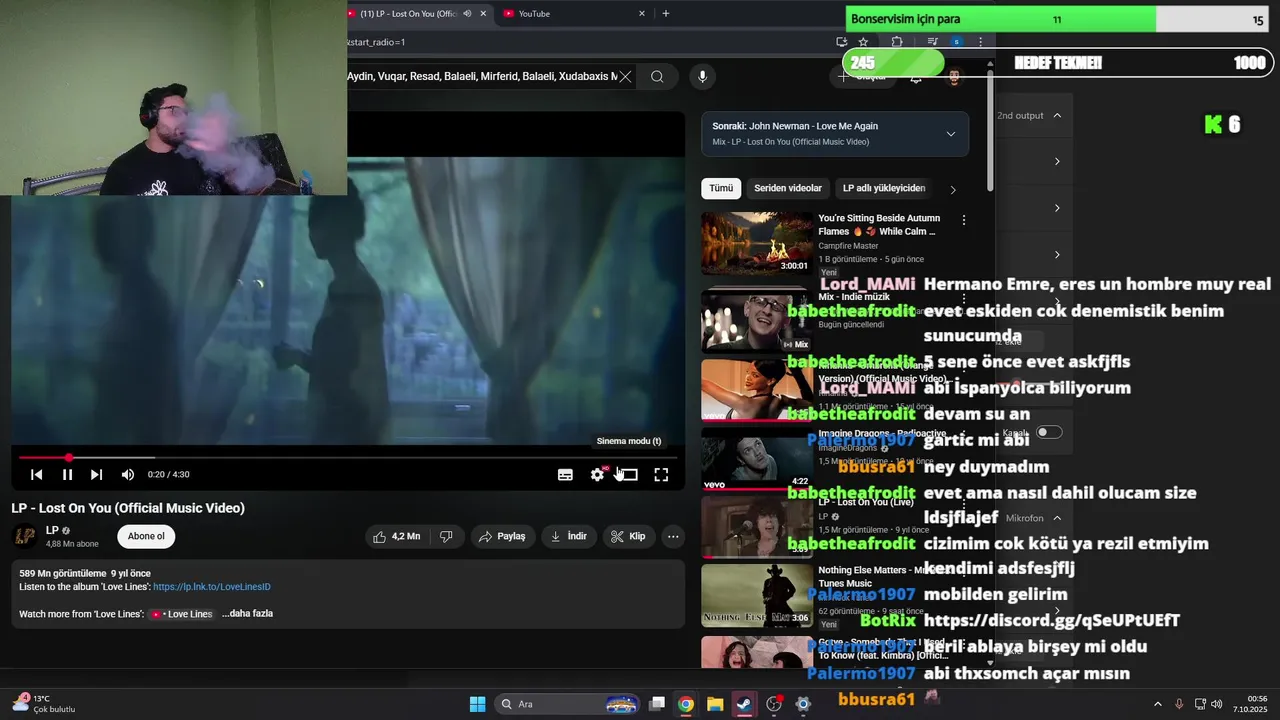The width and height of the screenshot is (1280, 720).
Task: Skip to the next video in the player
Action: [x=96, y=475]
